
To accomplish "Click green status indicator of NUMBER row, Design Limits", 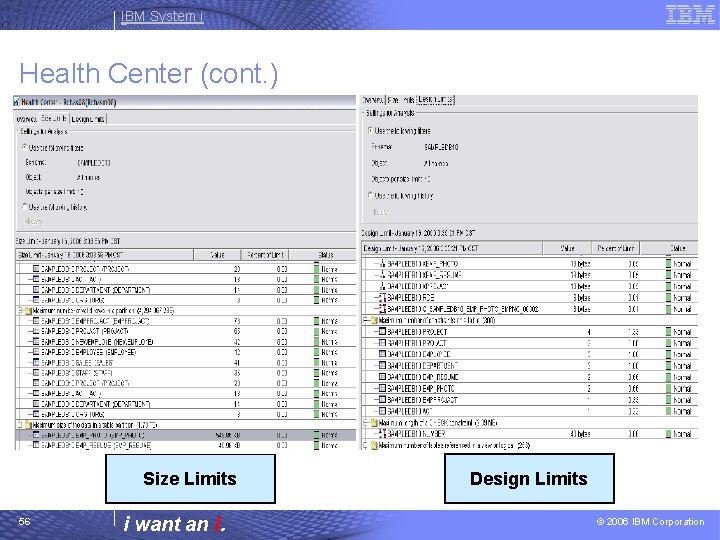I will coord(669,433).
